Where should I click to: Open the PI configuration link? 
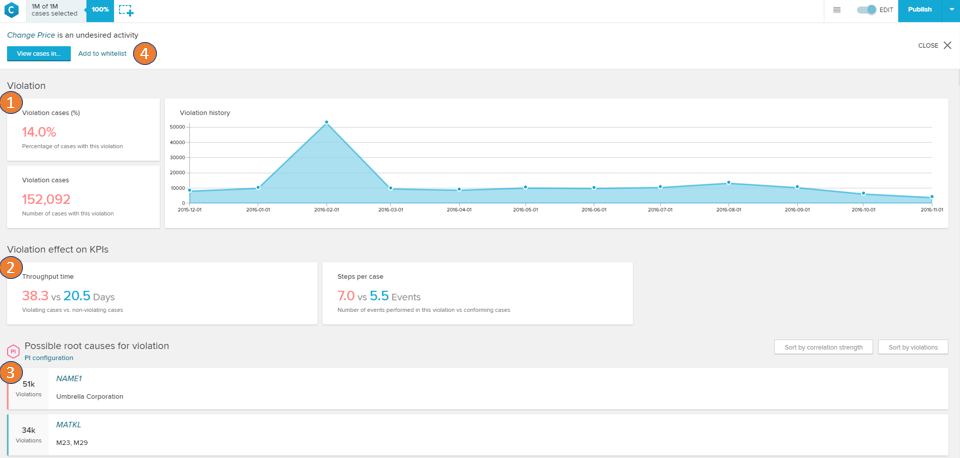coord(49,358)
